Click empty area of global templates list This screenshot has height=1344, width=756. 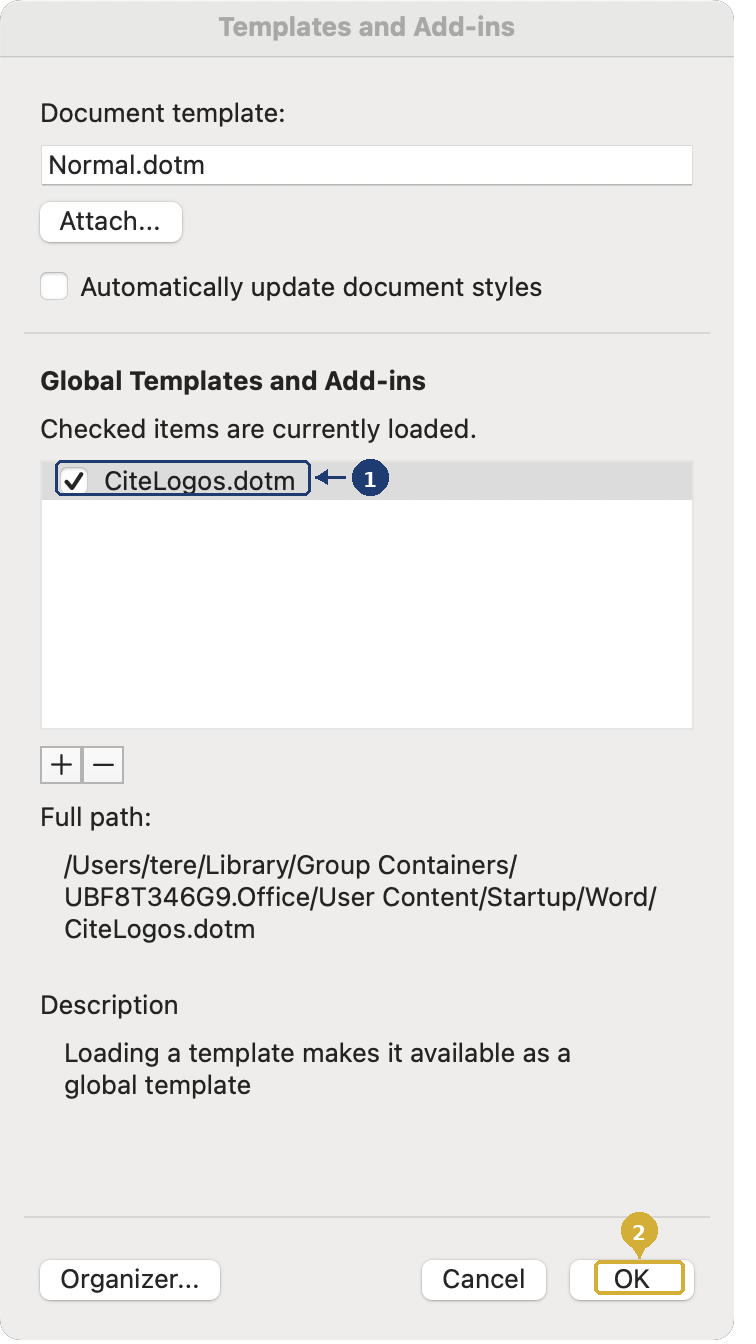coord(366,620)
